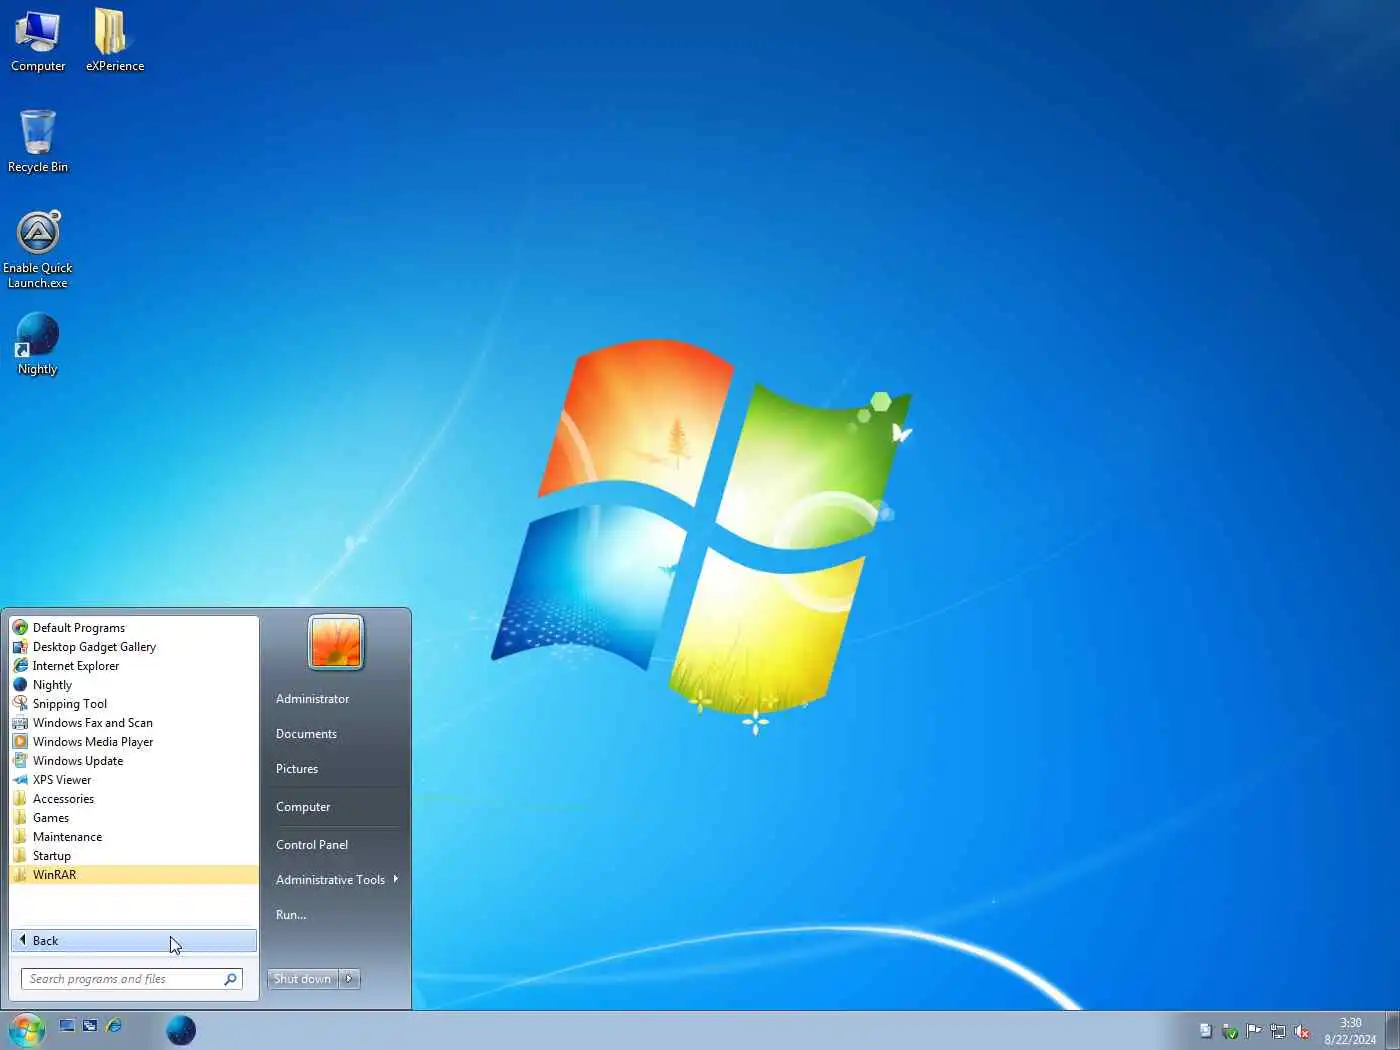The height and width of the screenshot is (1050, 1400).
Task: Open the Administrator personal folder
Action: (x=334, y=699)
